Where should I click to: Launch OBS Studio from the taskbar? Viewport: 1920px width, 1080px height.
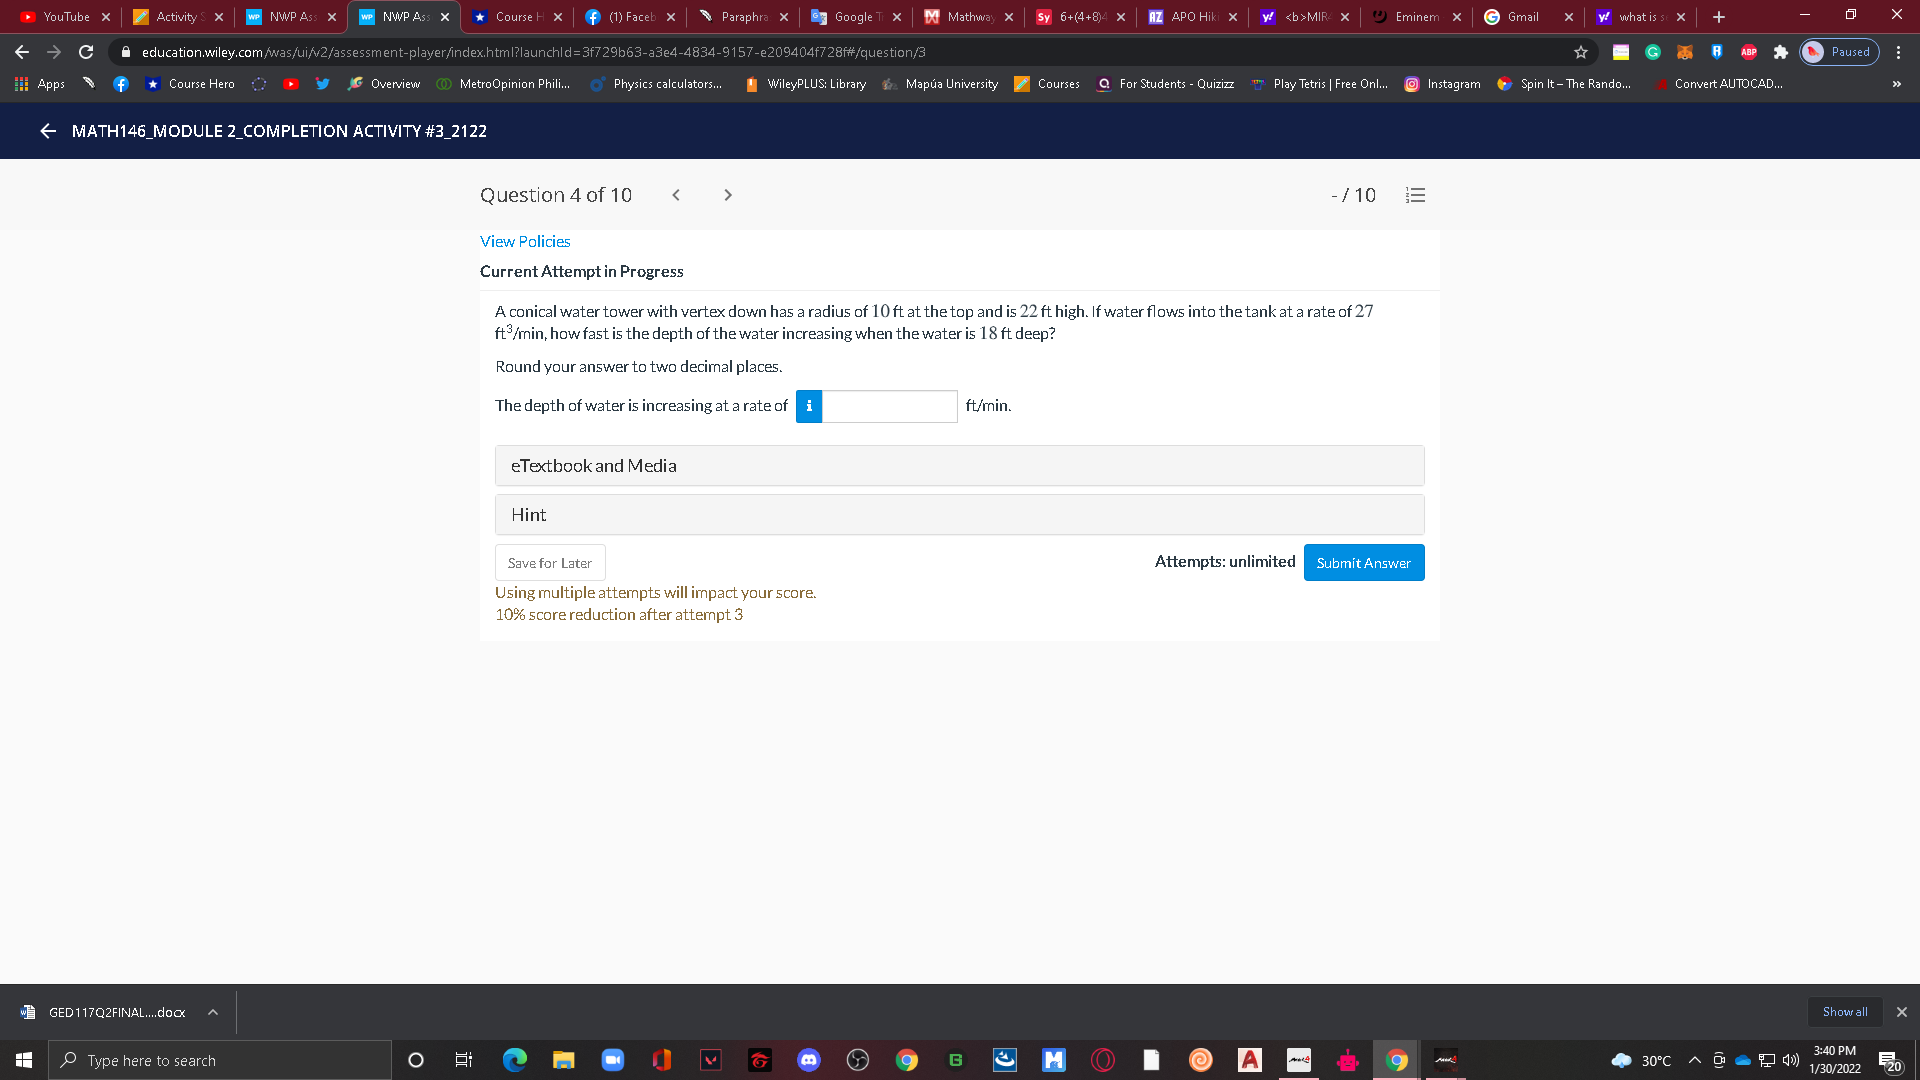tap(858, 1060)
